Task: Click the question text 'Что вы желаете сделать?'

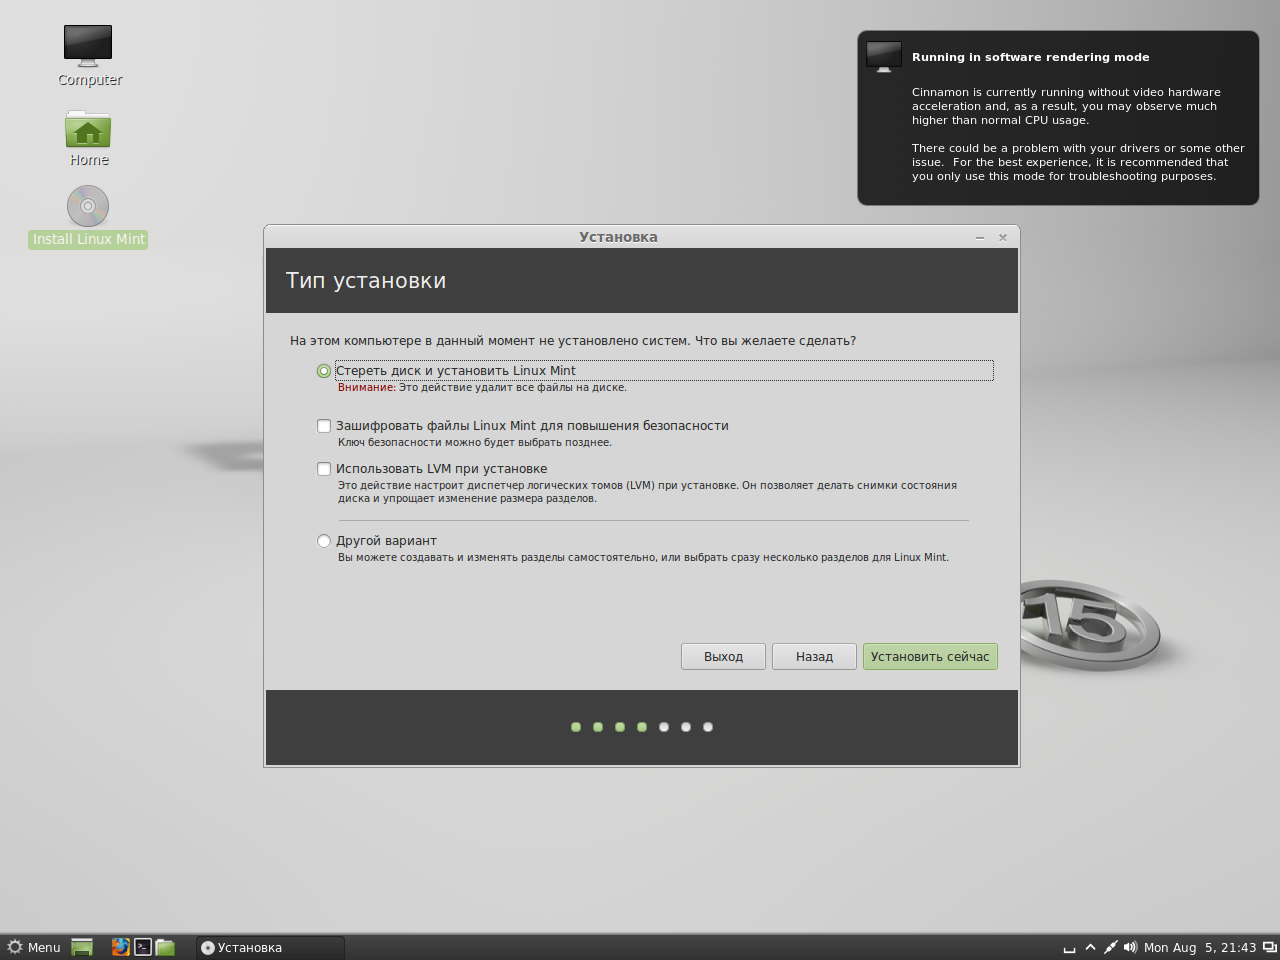Action: [x=775, y=341]
